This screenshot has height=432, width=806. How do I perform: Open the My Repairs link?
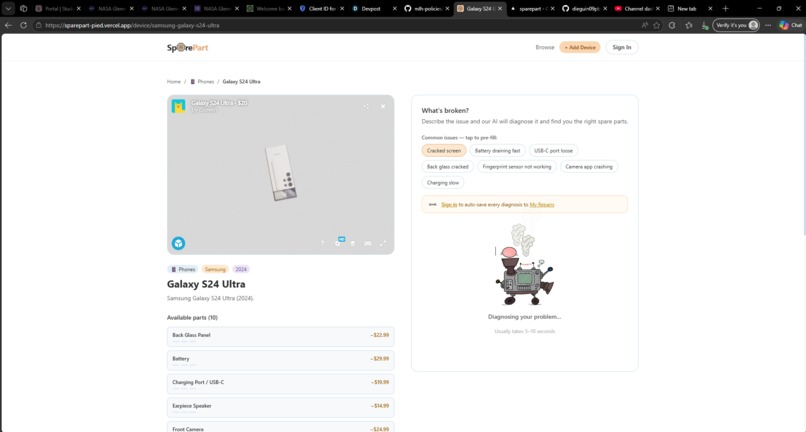[542, 205]
